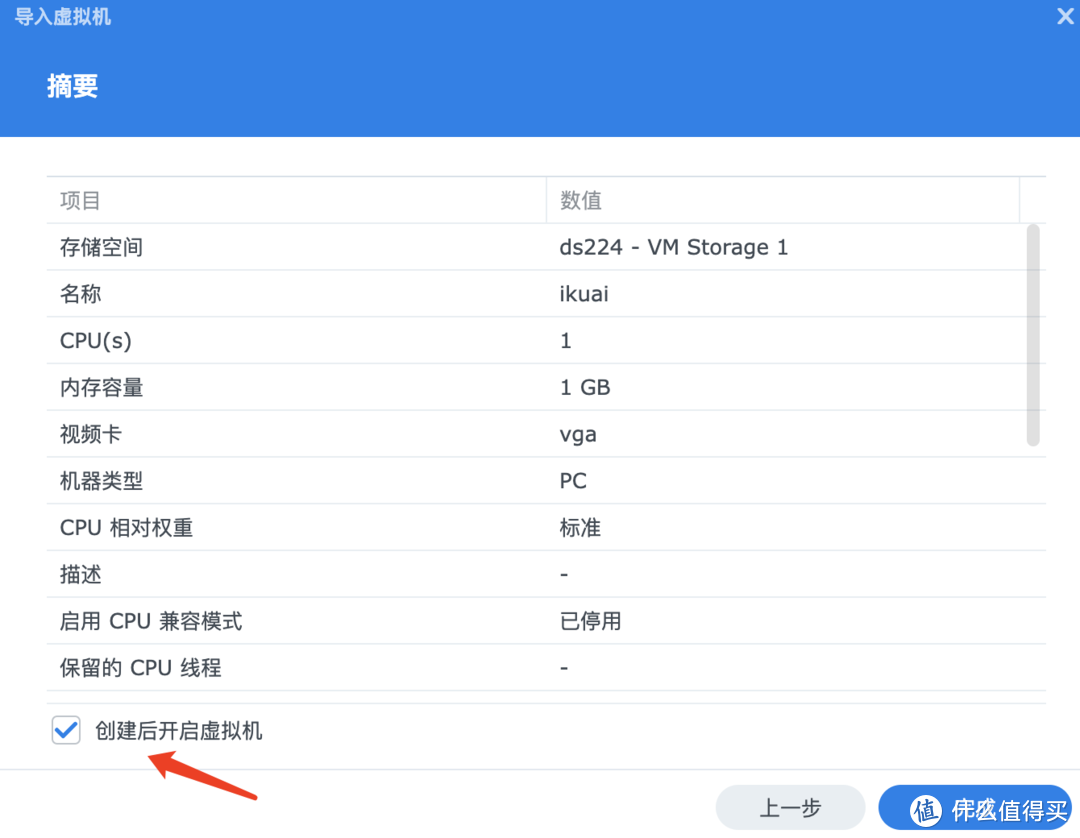Uncheck the 创建后开启虚拟机 checkbox
This screenshot has height=838, width=1080.
click(65, 730)
